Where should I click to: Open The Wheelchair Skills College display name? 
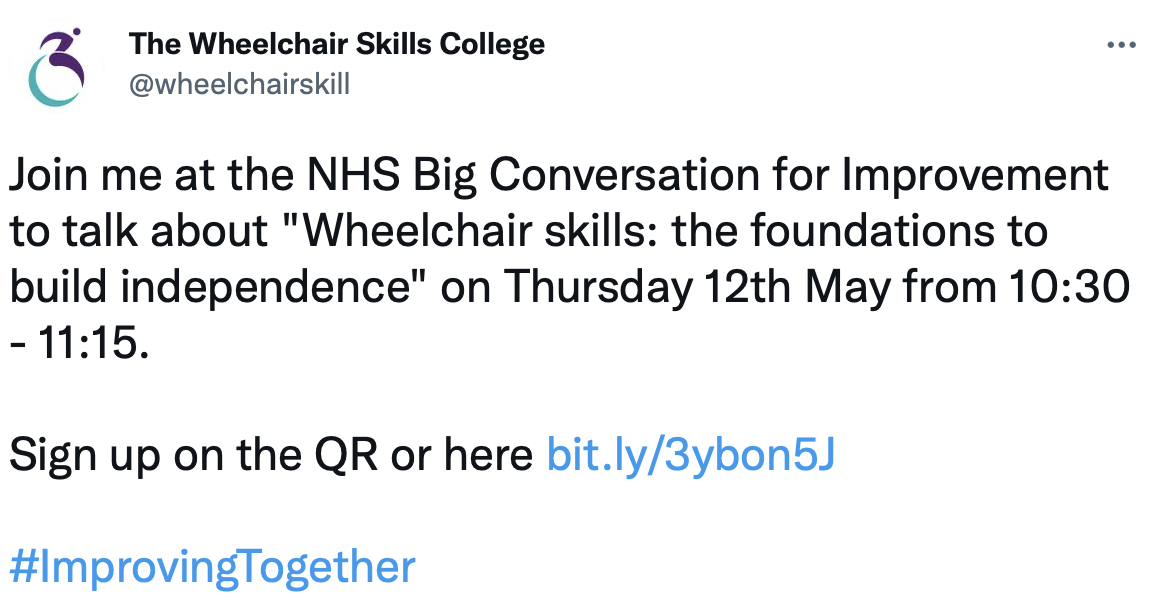click(337, 44)
